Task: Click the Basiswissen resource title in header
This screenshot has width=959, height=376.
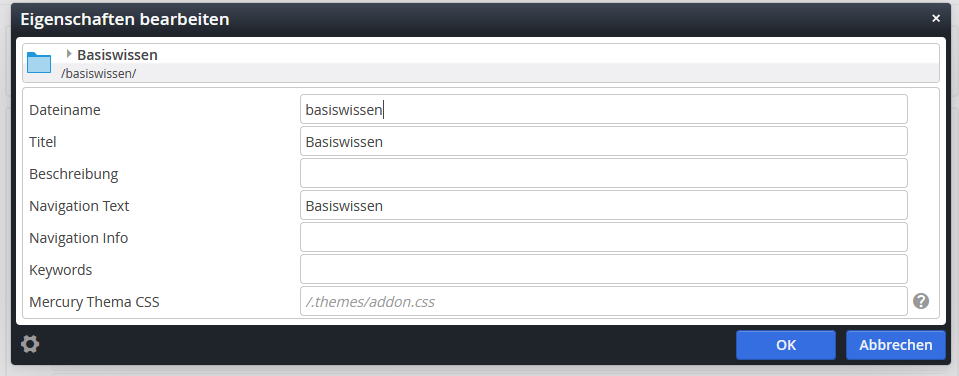Action: (x=117, y=54)
